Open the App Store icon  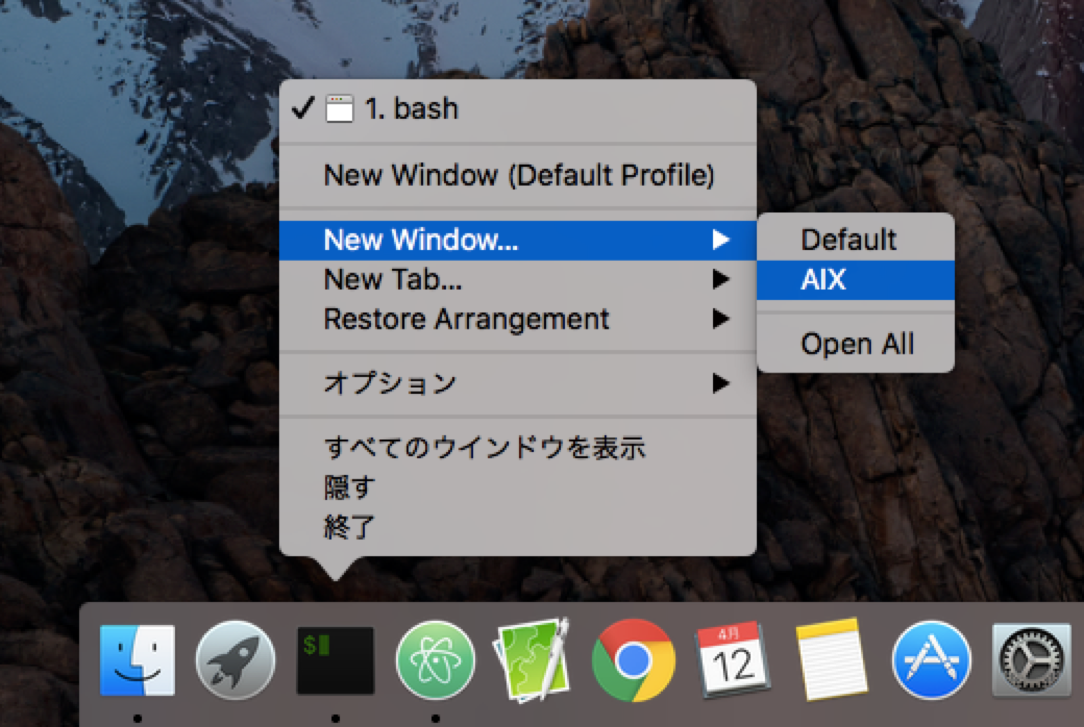[x=932, y=660]
